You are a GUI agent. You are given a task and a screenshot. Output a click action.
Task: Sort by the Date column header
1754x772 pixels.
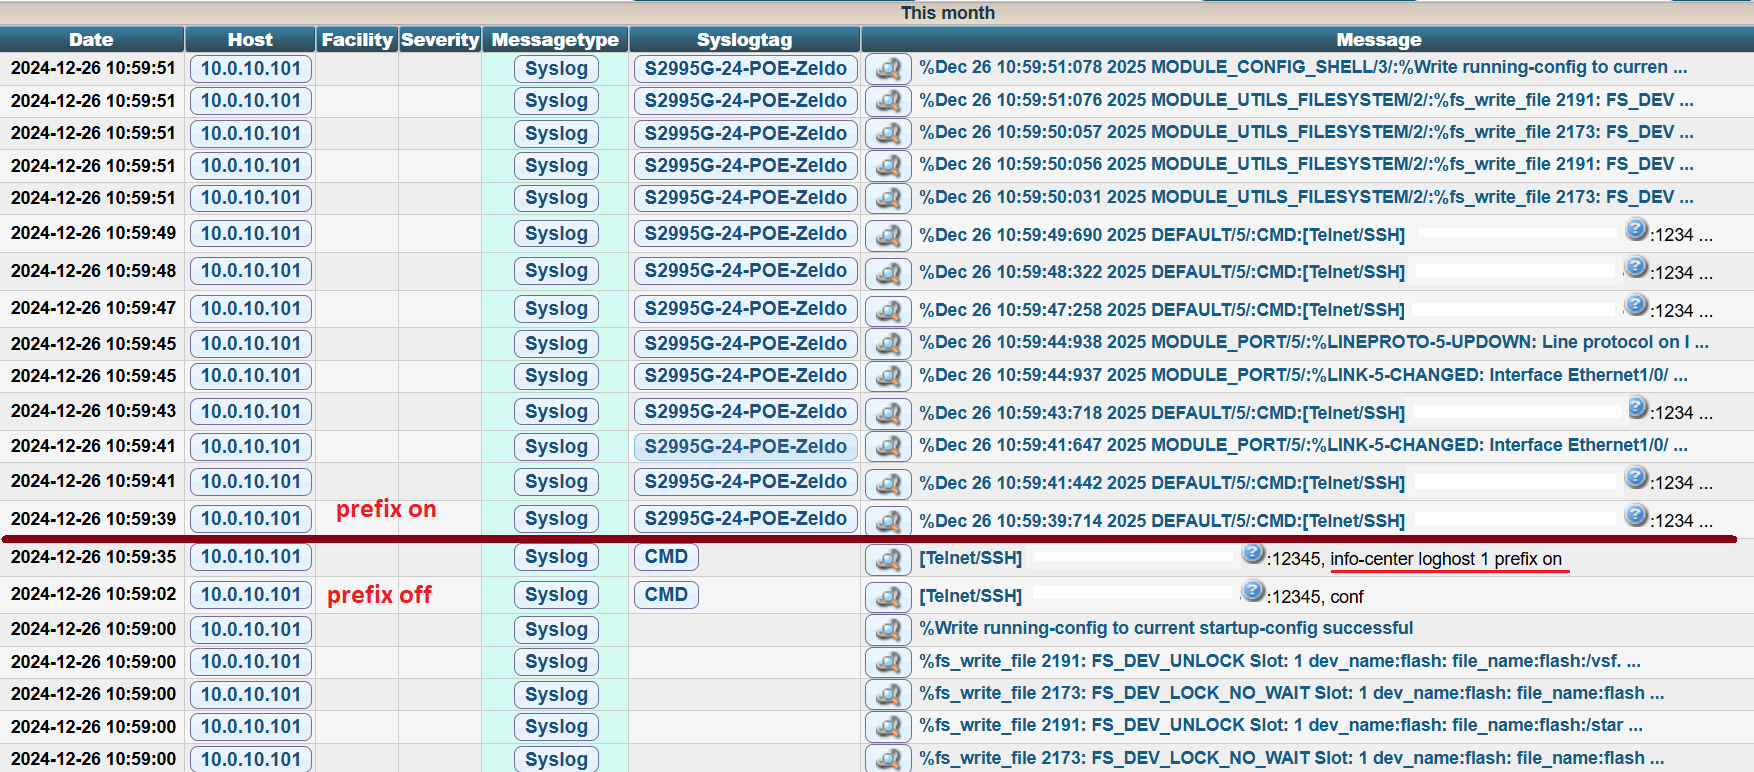click(91, 40)
